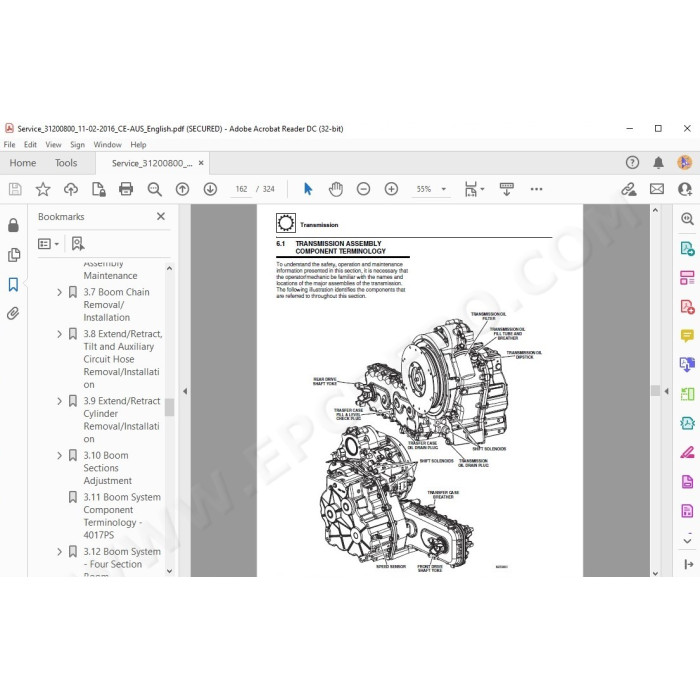Expand 3.12 Boom System bookmark

coord(59,552)
